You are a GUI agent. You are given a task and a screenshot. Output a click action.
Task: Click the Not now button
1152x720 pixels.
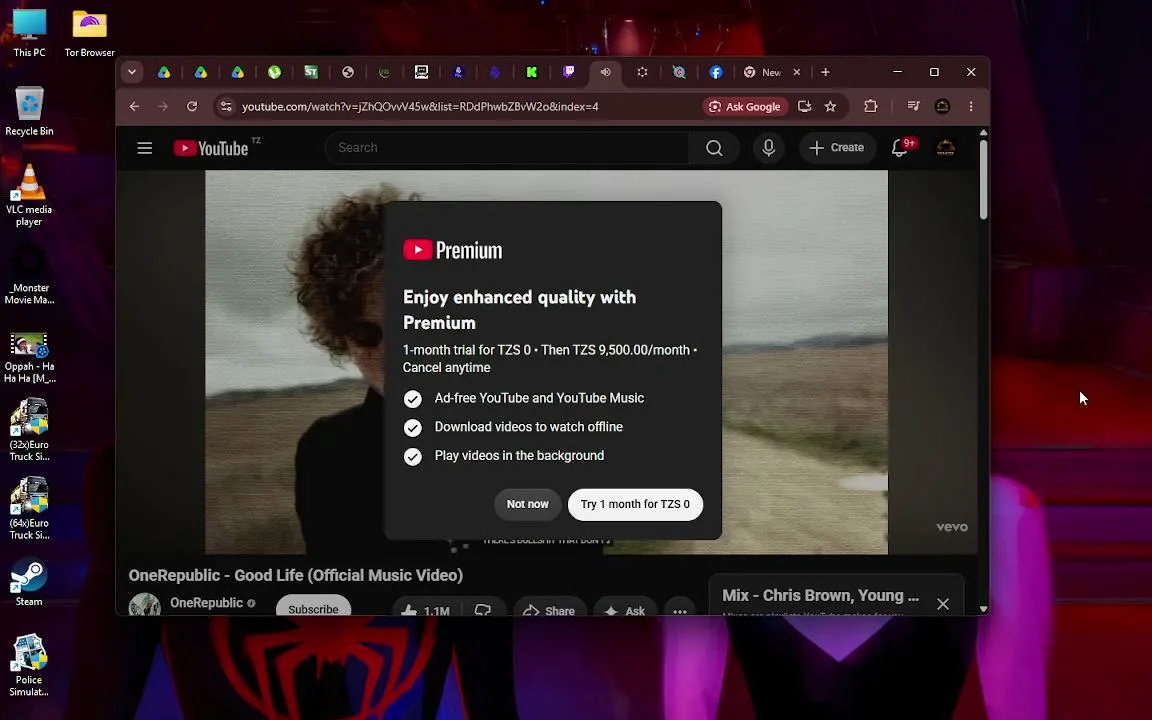[528, 505]
